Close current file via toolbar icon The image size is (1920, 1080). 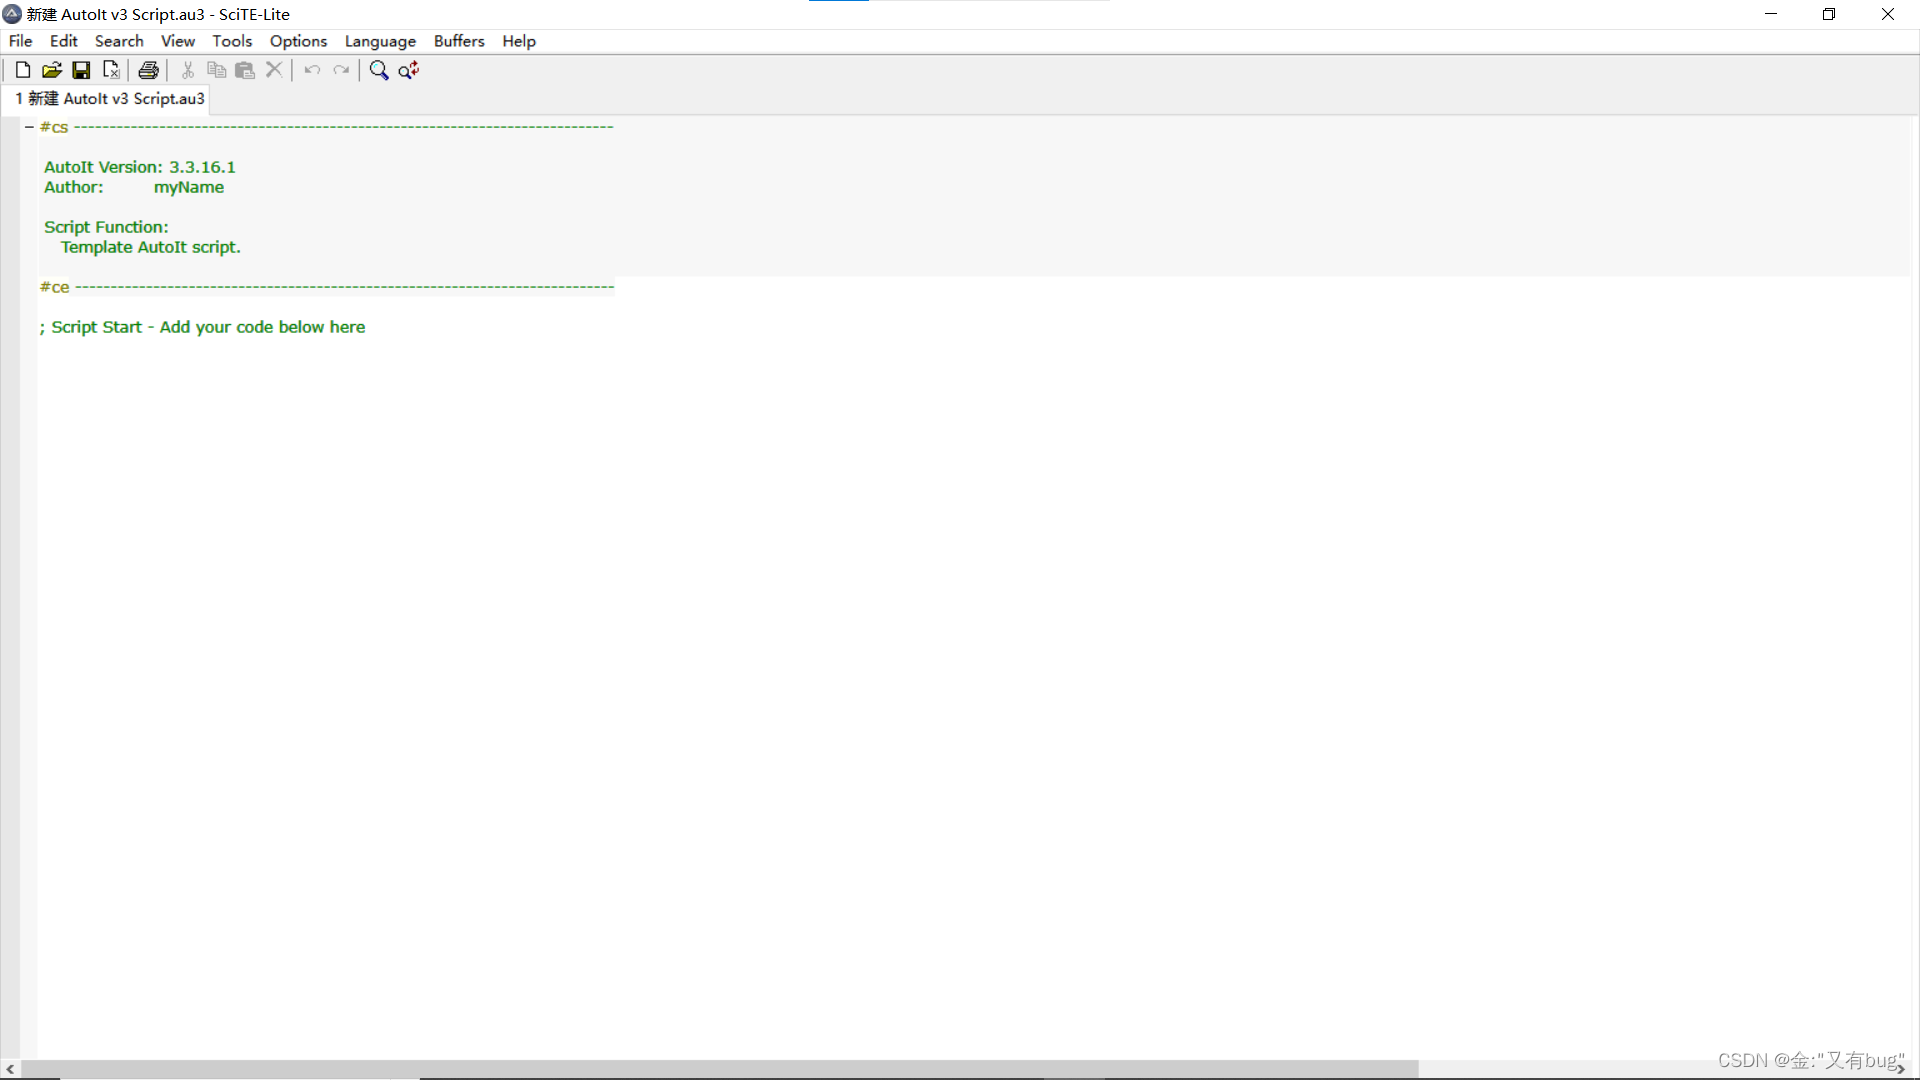(x=111, y=70)
